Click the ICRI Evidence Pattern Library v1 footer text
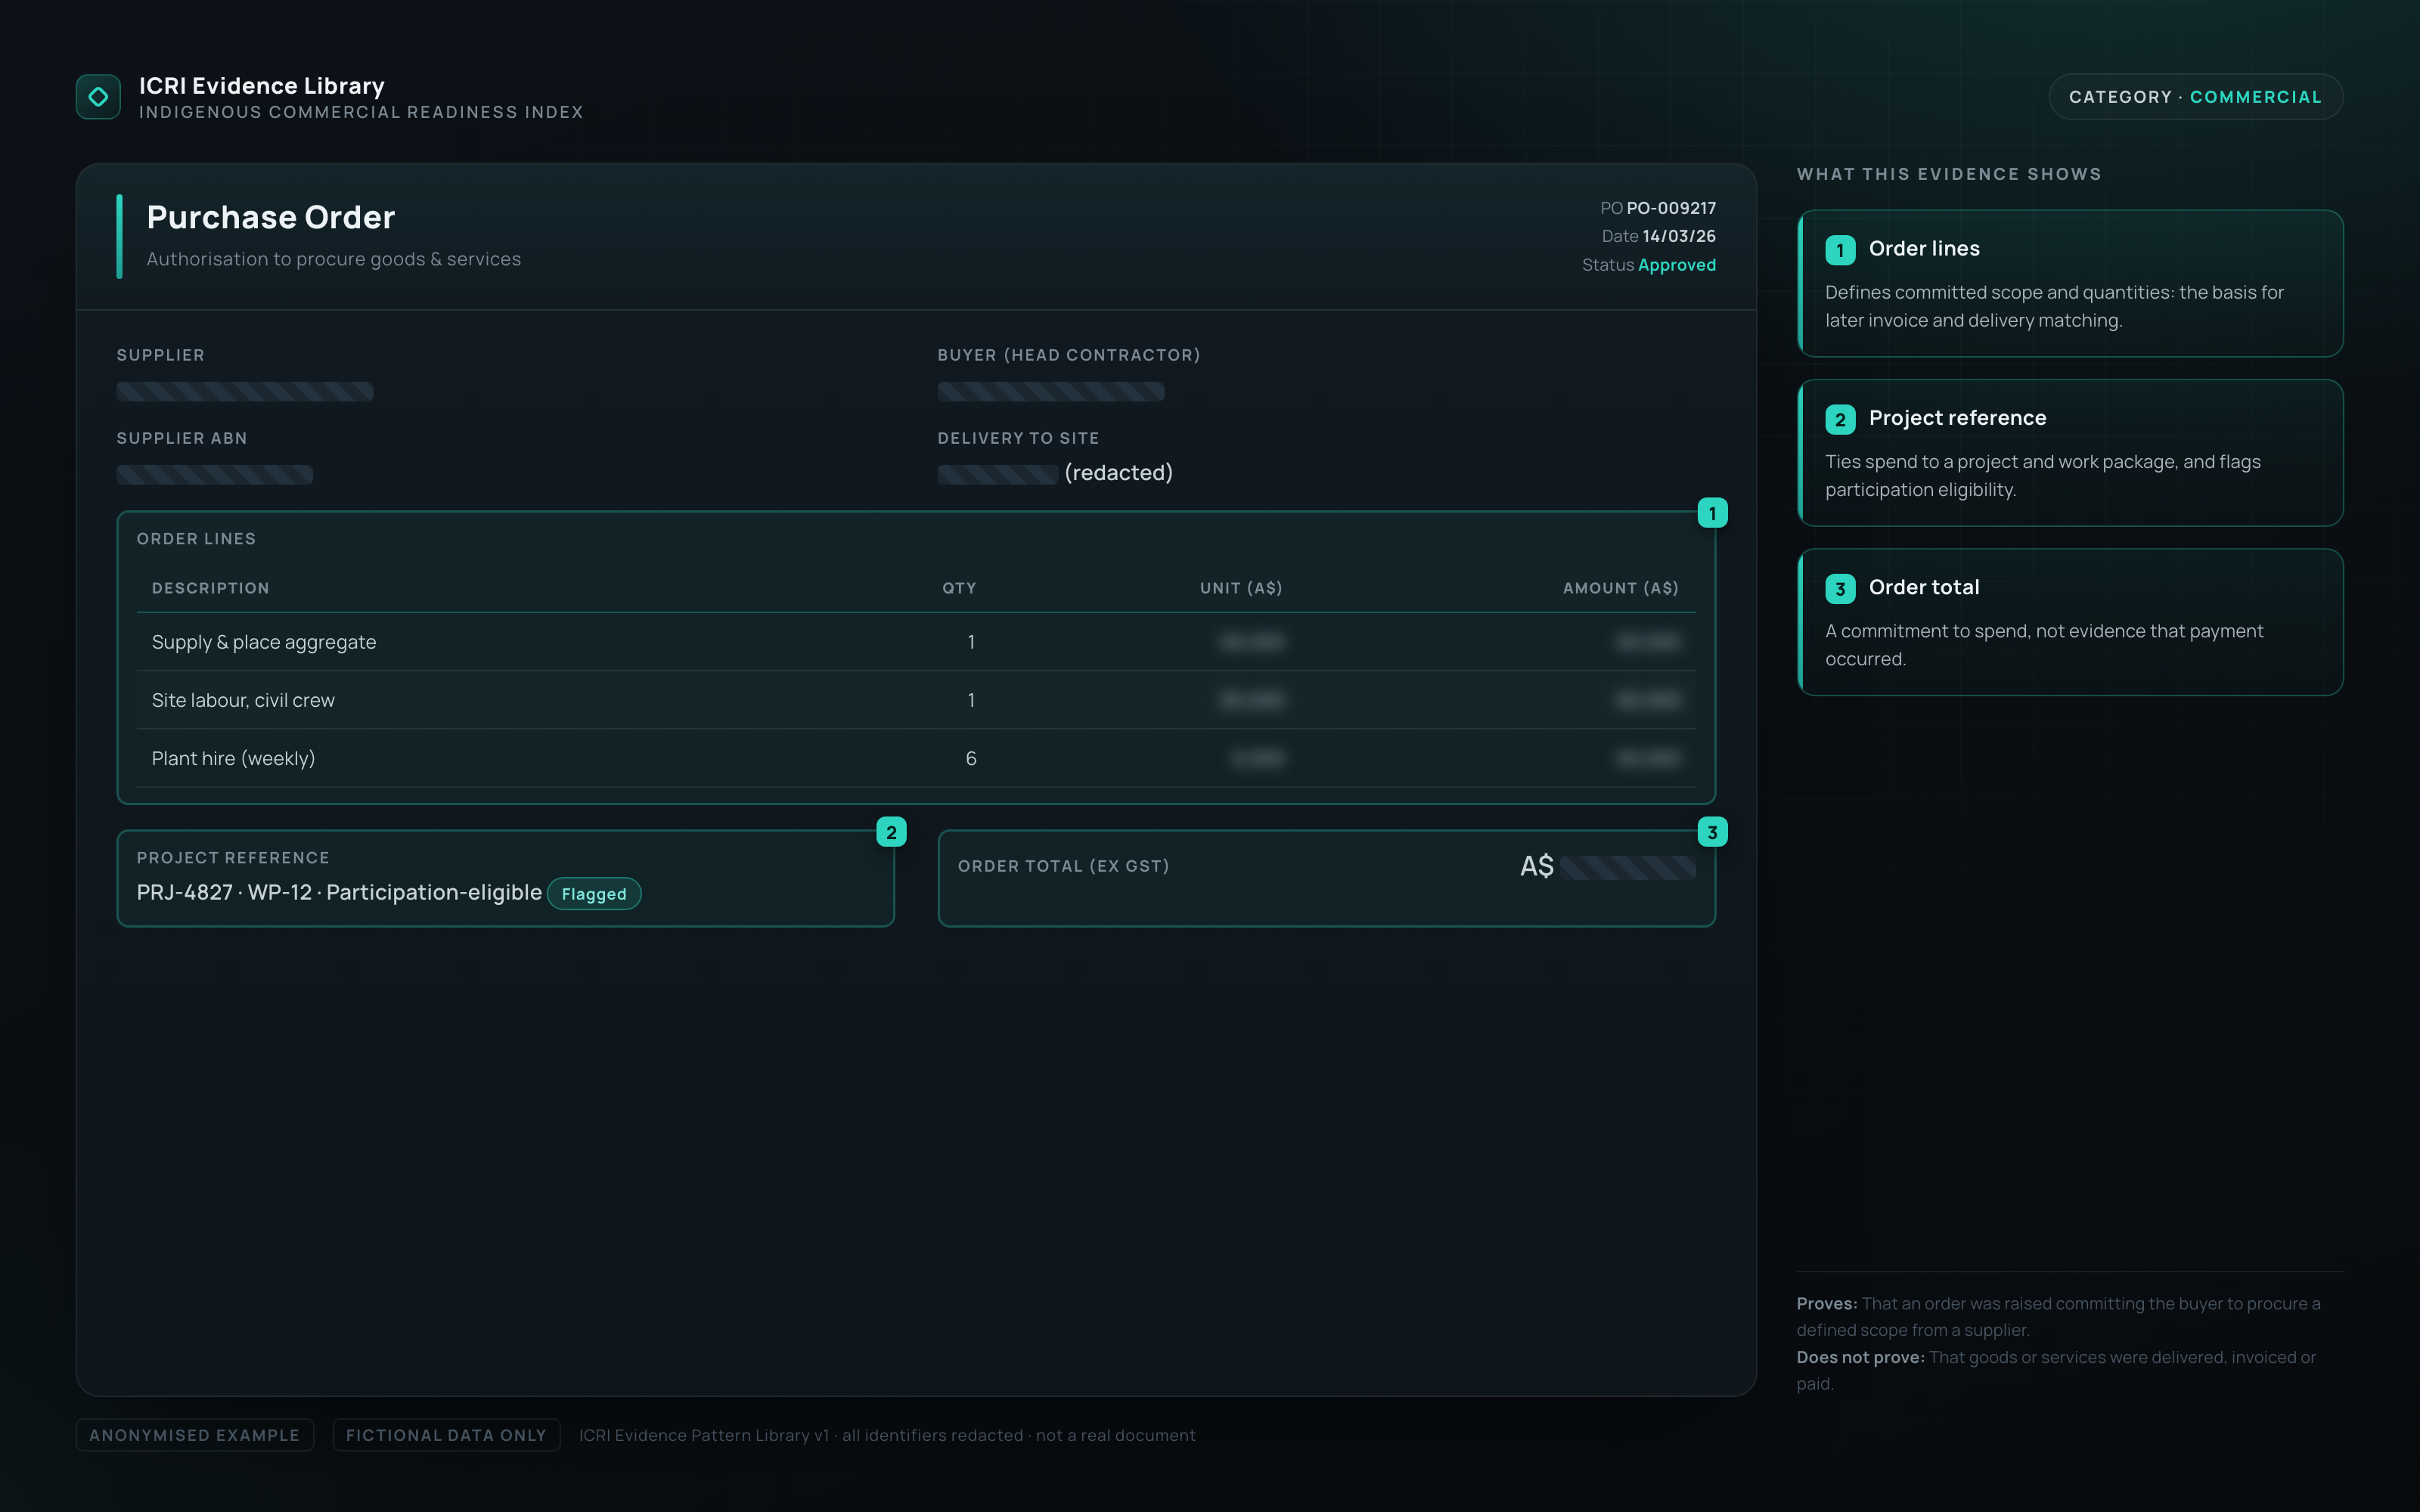This screenshot has height=1512, width=2420. pyautogui.click(x=887, y=1435)
